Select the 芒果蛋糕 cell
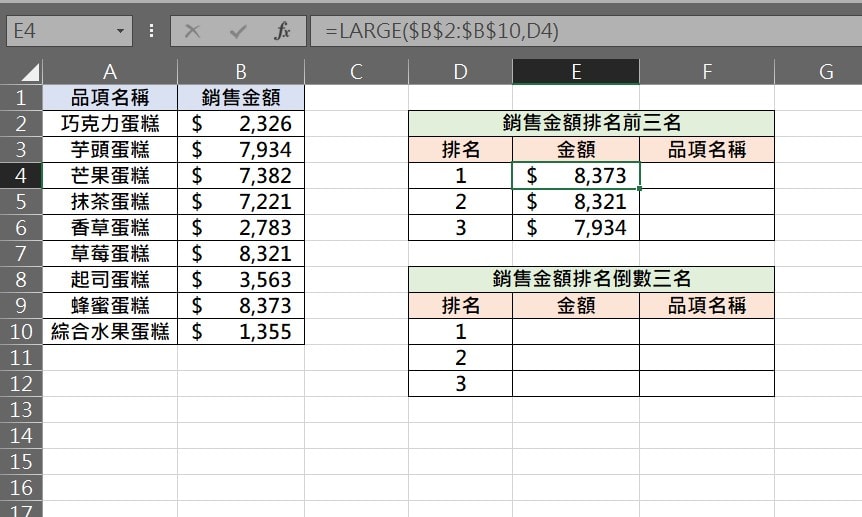862x517 pixels. 110,175
